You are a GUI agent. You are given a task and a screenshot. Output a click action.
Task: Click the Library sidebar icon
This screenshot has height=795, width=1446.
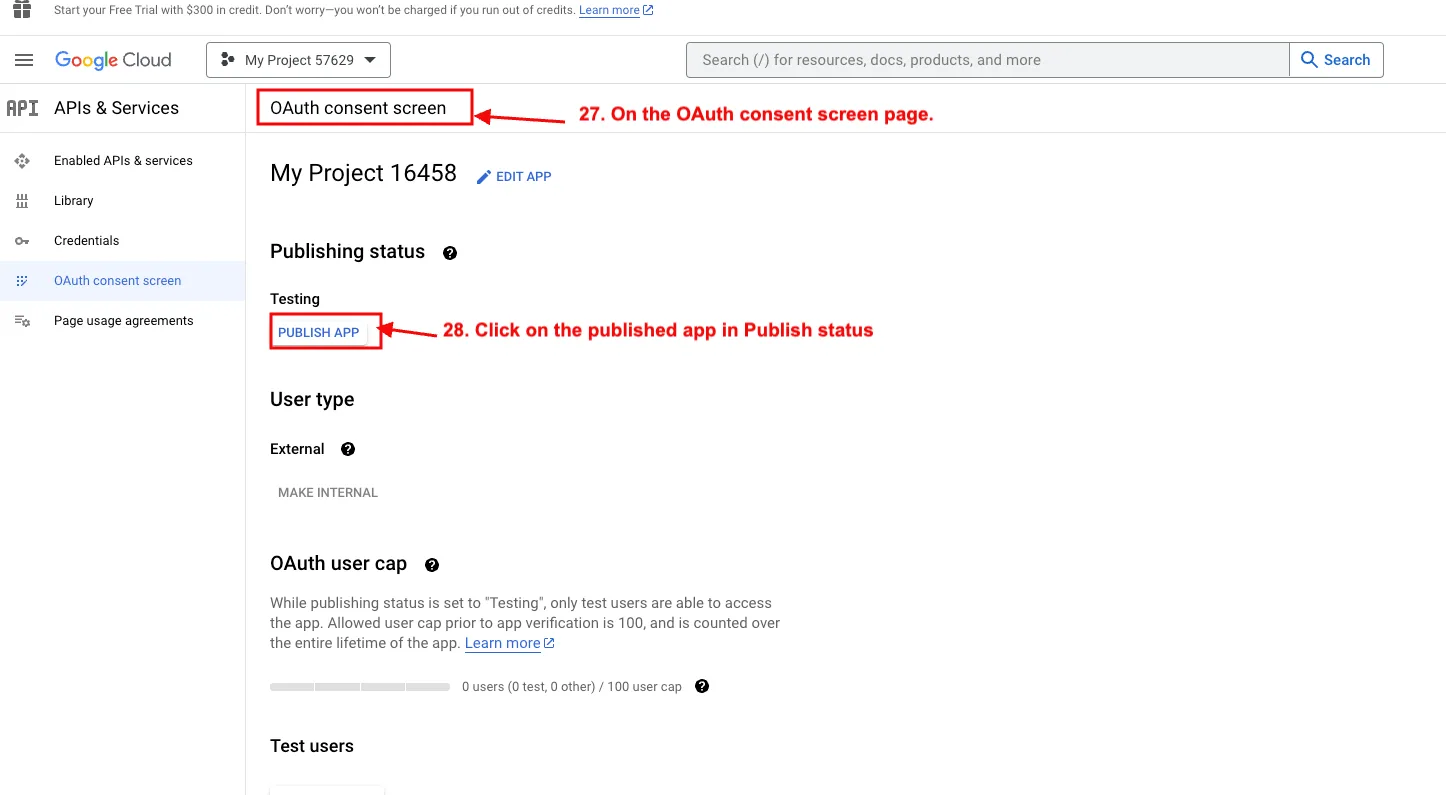coord(22,201)
